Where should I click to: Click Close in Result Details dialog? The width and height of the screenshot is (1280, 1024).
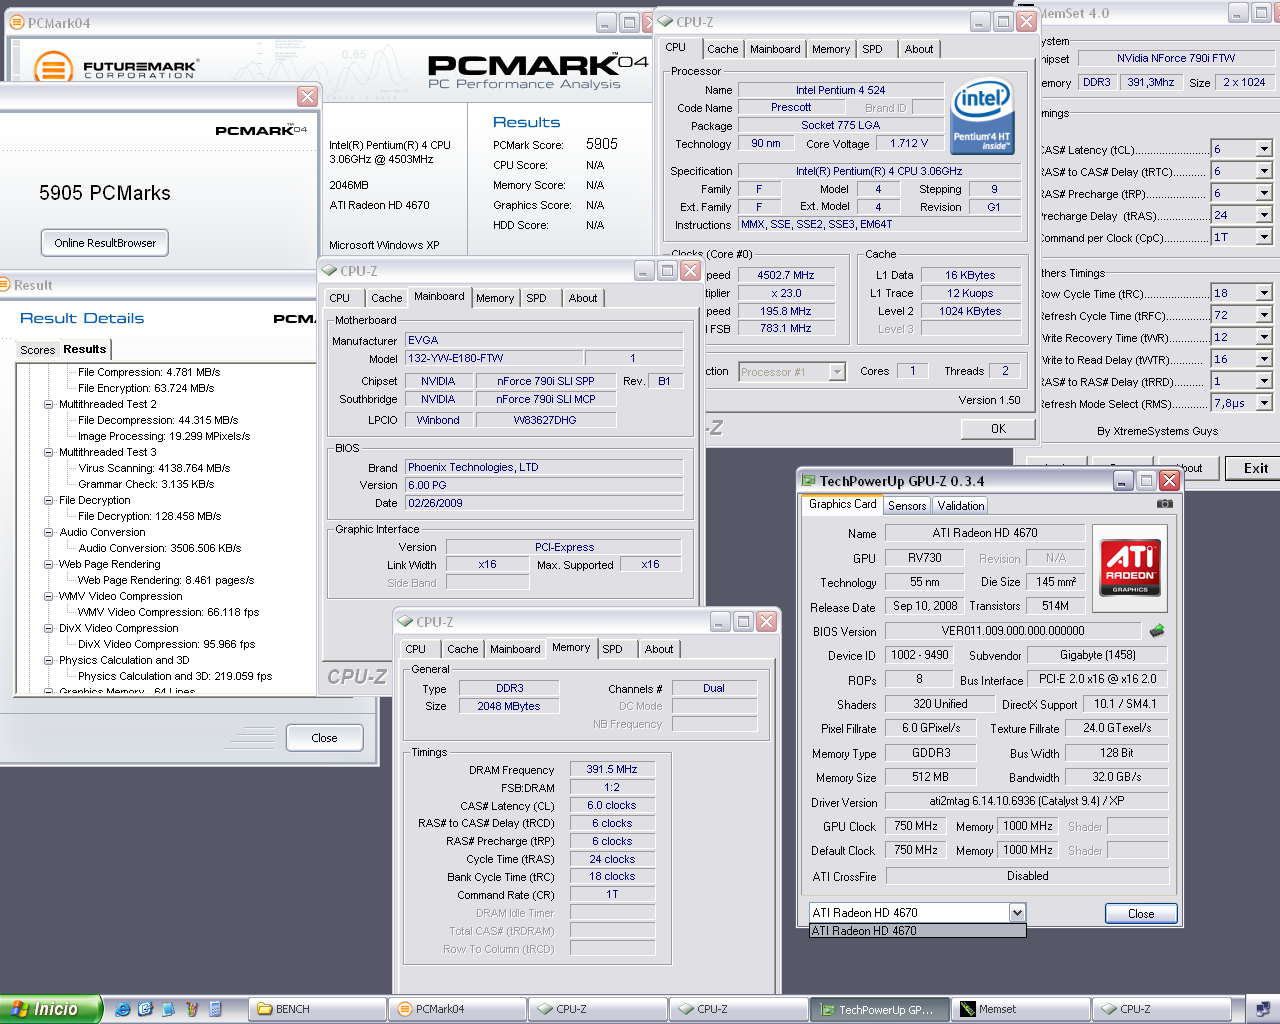tap(324, 738)
